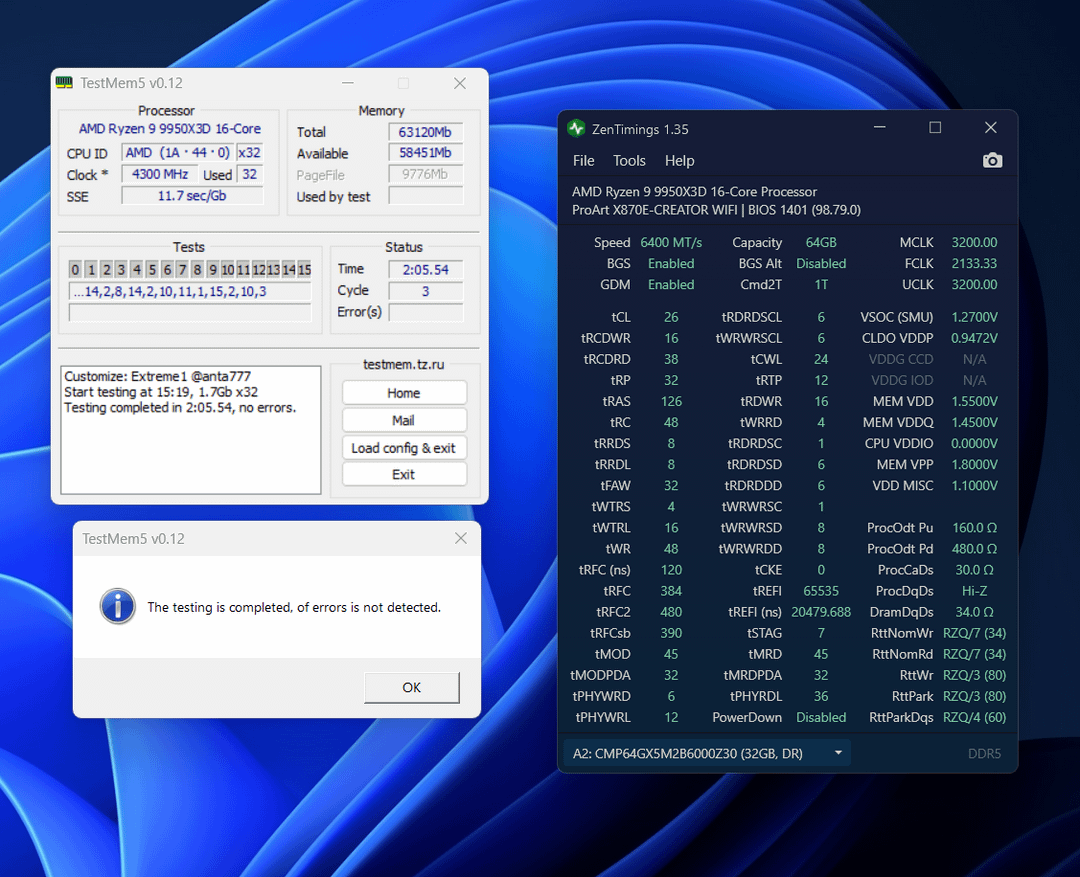Click the Cmd2T 1T value
Image resolution: width=1080 pixels, height=877 pixels.
tap(821, 285)
